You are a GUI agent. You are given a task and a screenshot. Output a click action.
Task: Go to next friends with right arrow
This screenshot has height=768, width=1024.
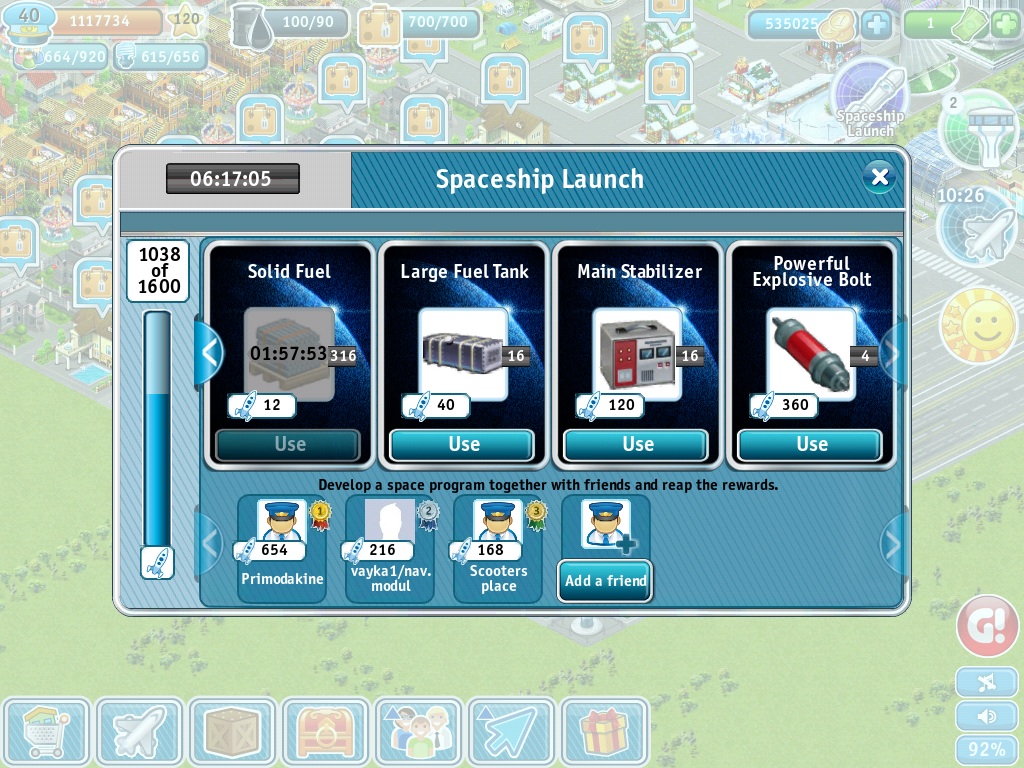coord(892,543)
